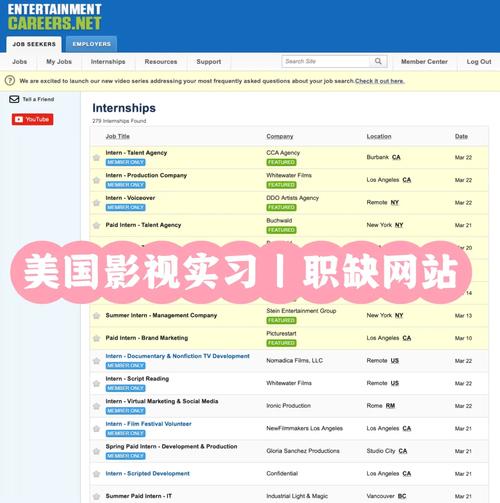The image size is (500, 503).
Task: Click Log Out
Action: tap(479, 62)
